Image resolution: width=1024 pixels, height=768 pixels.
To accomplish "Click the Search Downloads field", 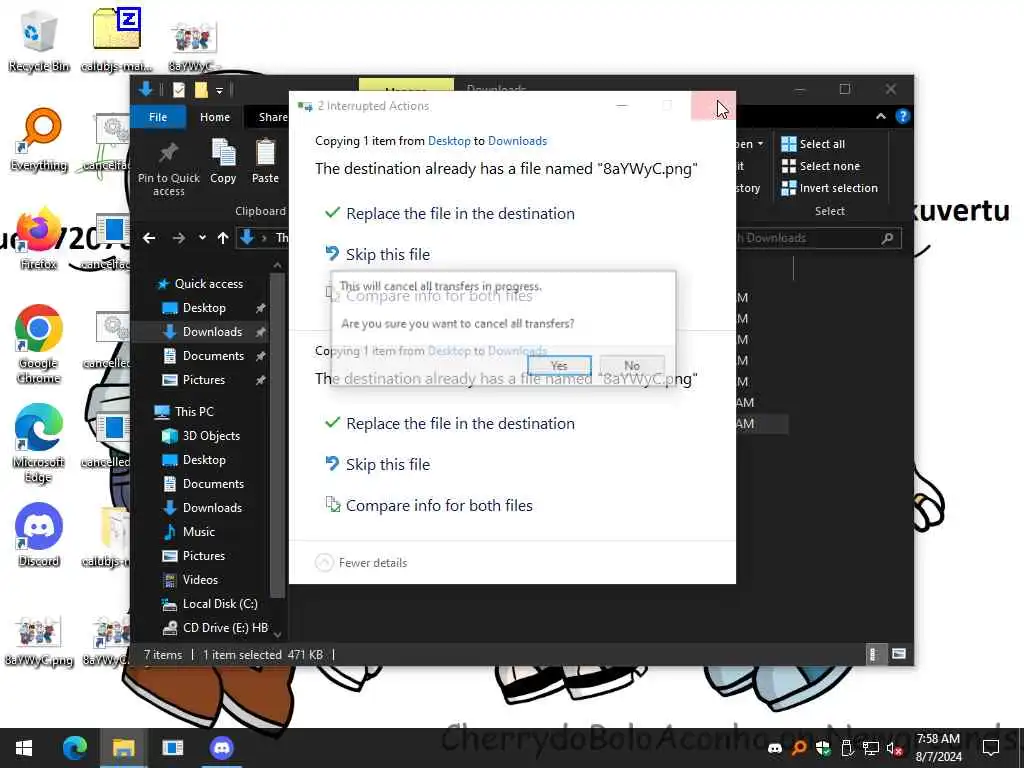I will (x=818, y=238).
